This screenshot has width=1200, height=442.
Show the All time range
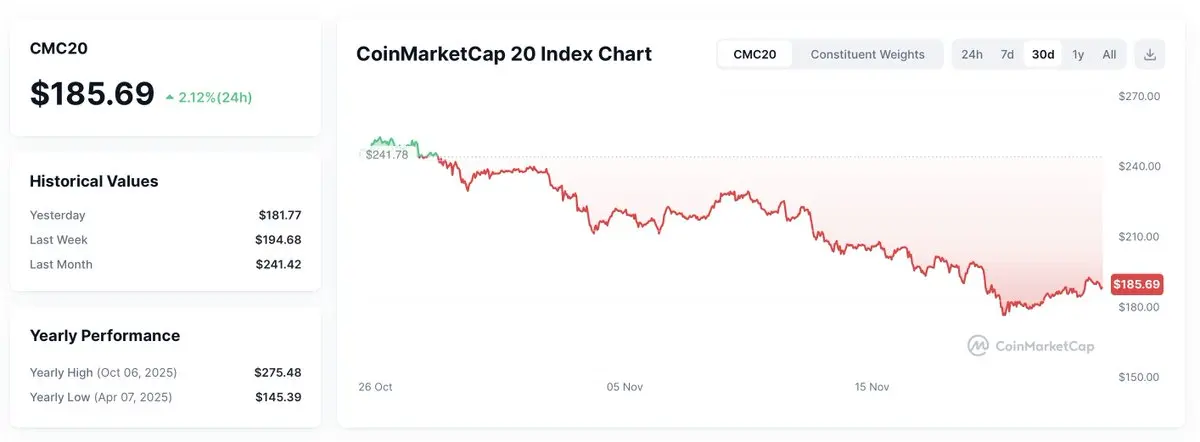point(1109,54)
